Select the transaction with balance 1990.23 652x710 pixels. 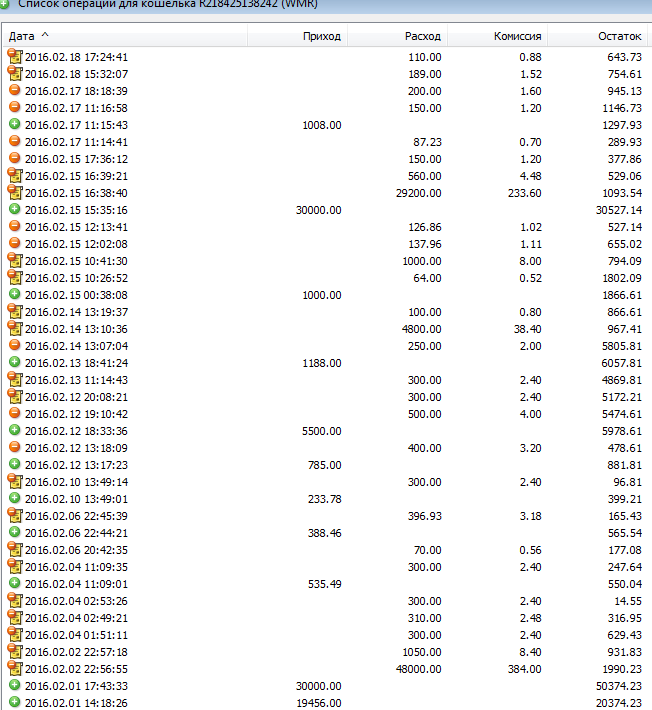[326, 669]
